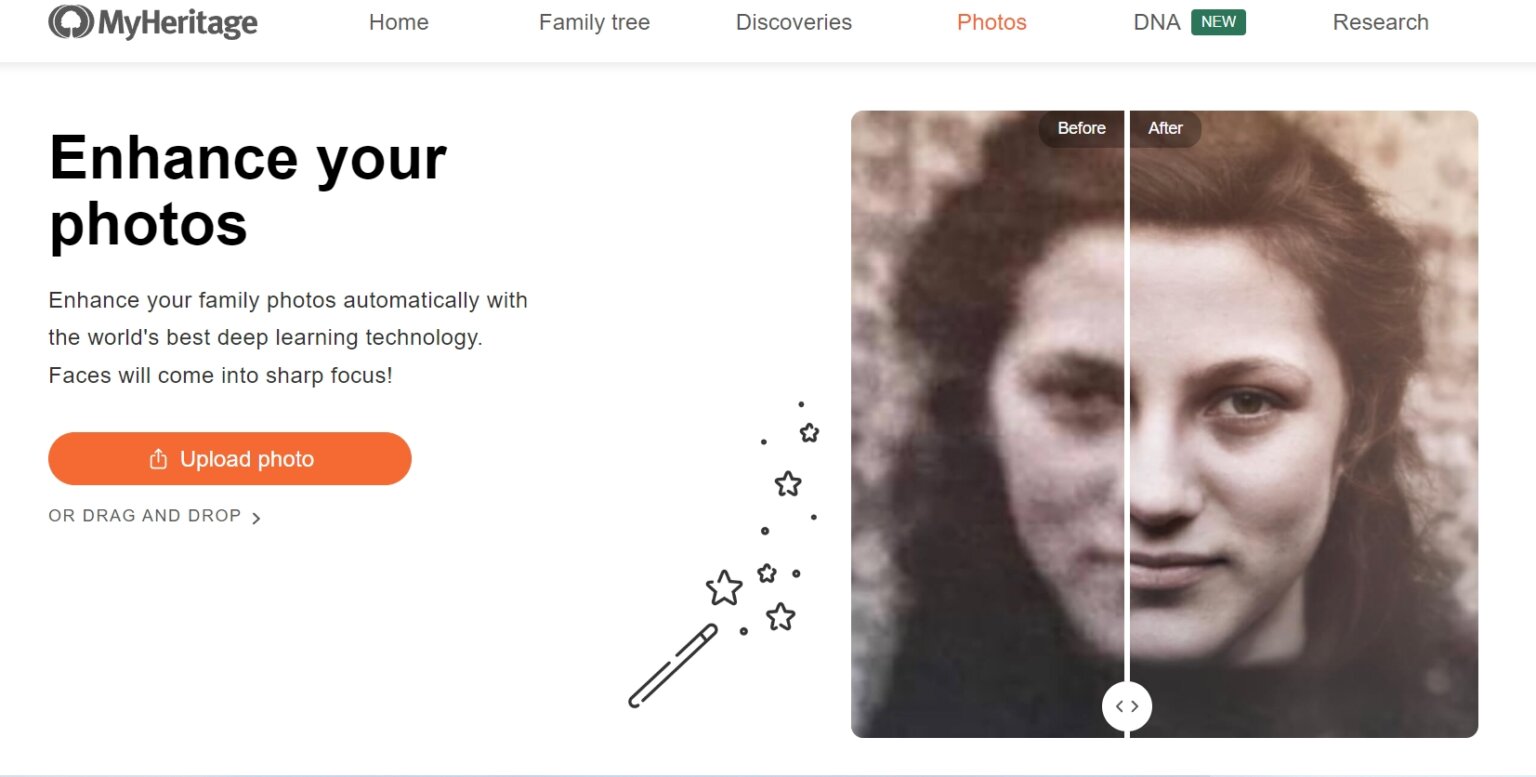
Task: Click the left arrow on the comparison slider handle
Action: tap(1119, 705)
